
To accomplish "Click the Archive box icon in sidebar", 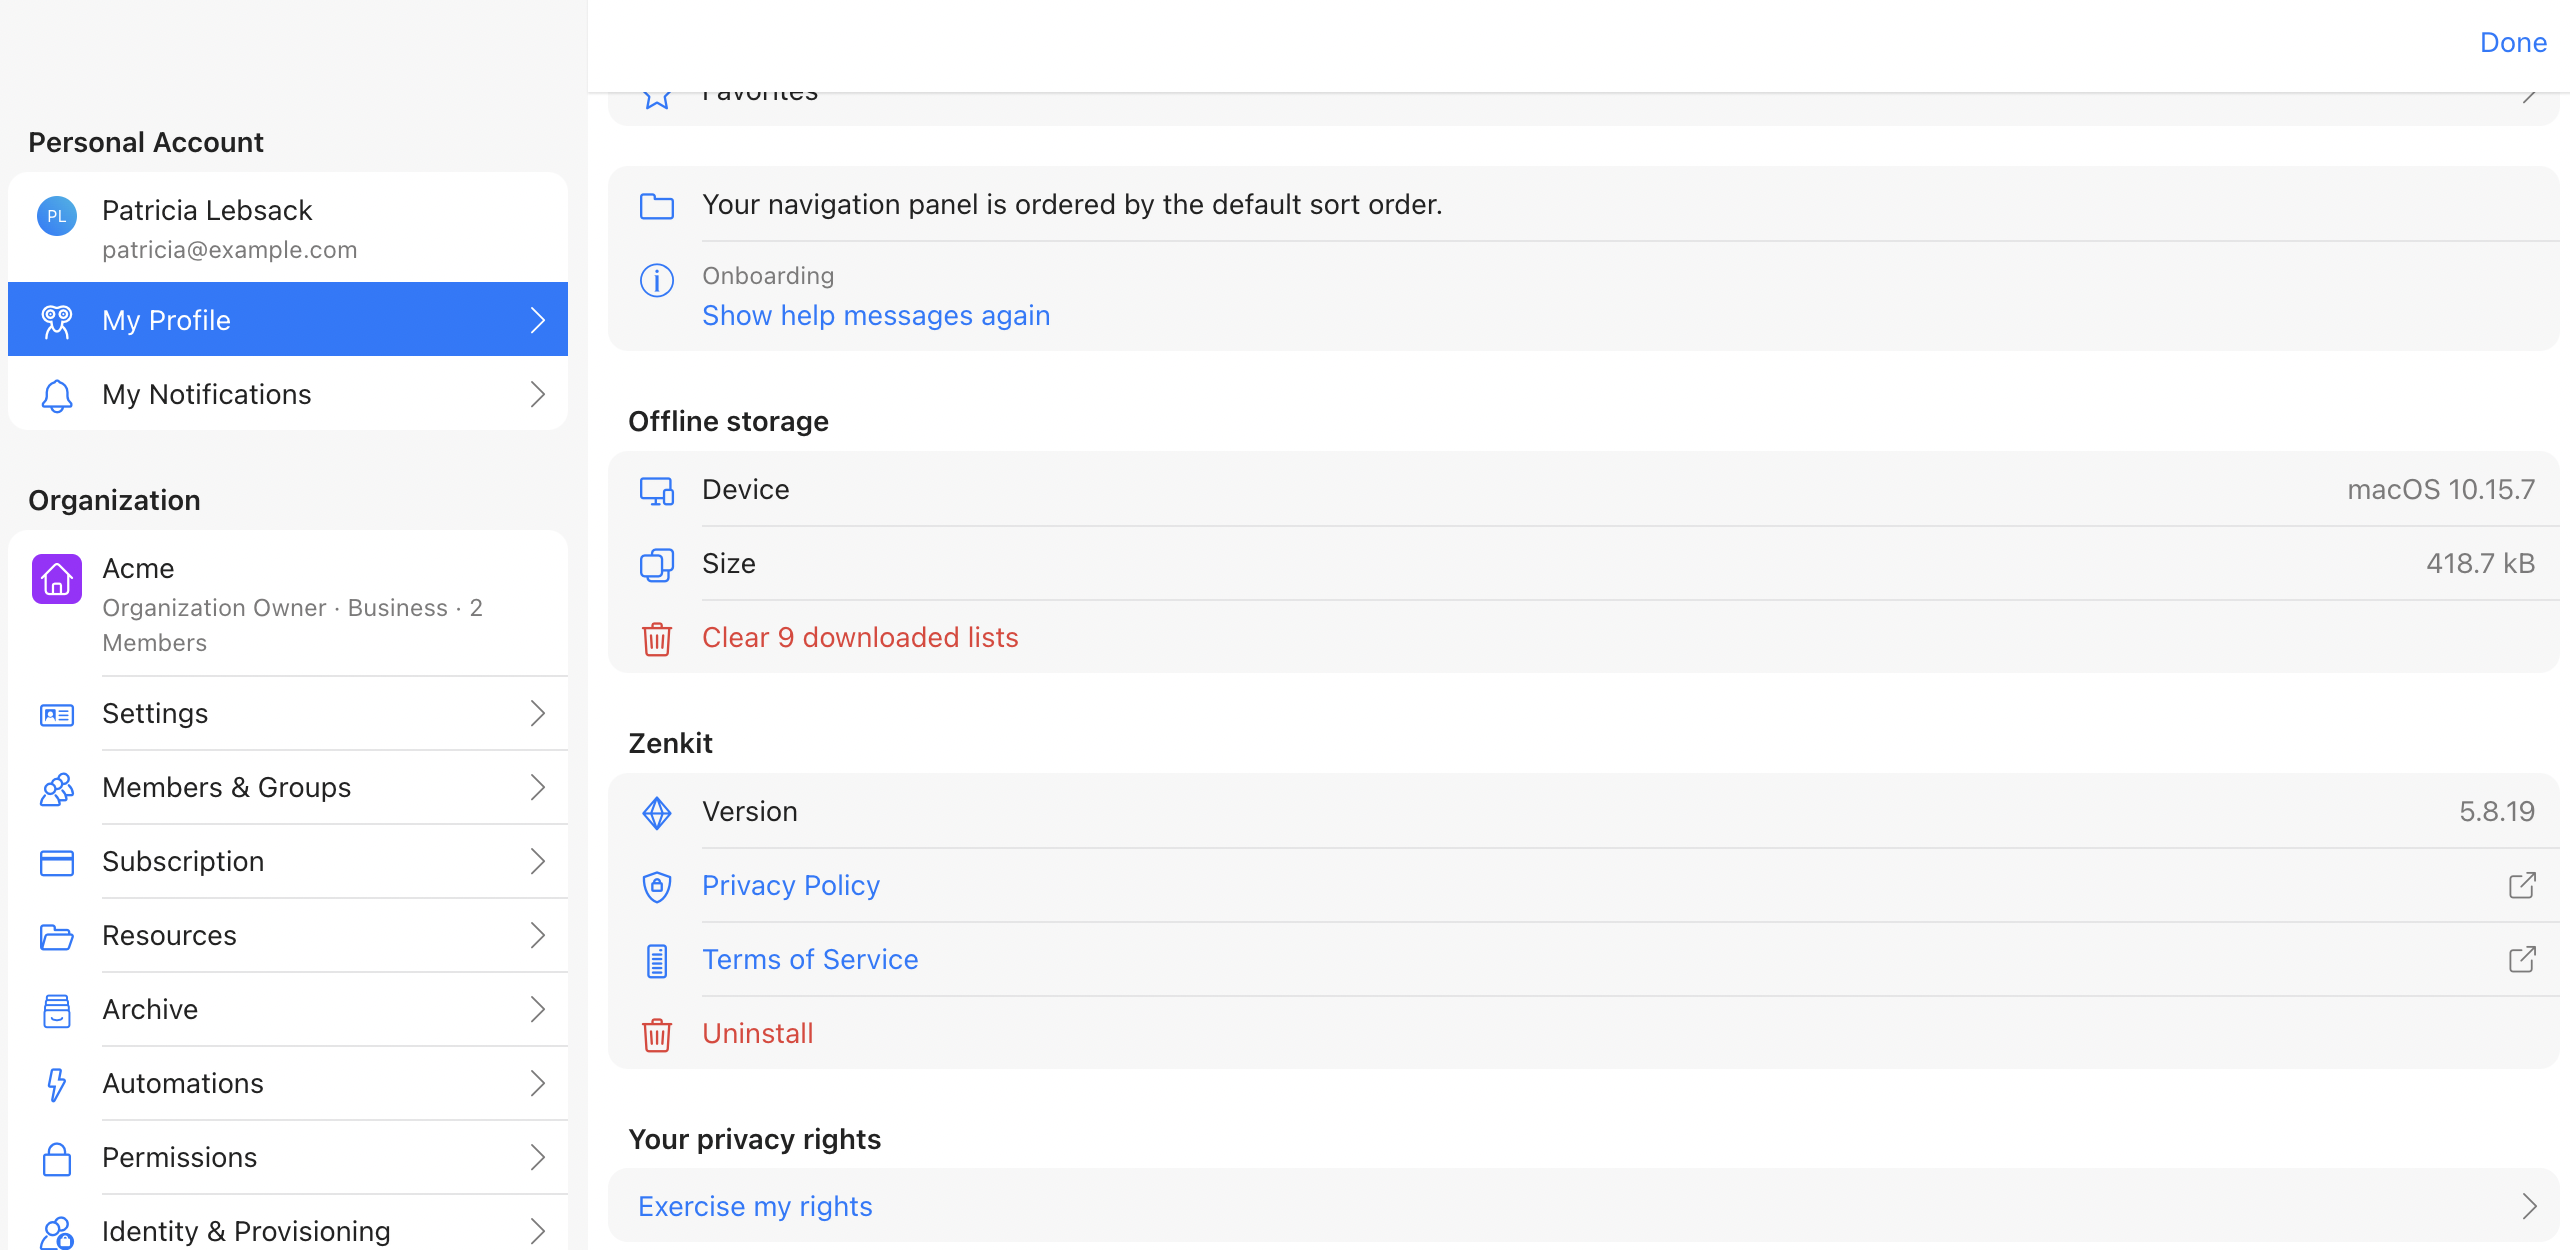I will point(56,1010).
